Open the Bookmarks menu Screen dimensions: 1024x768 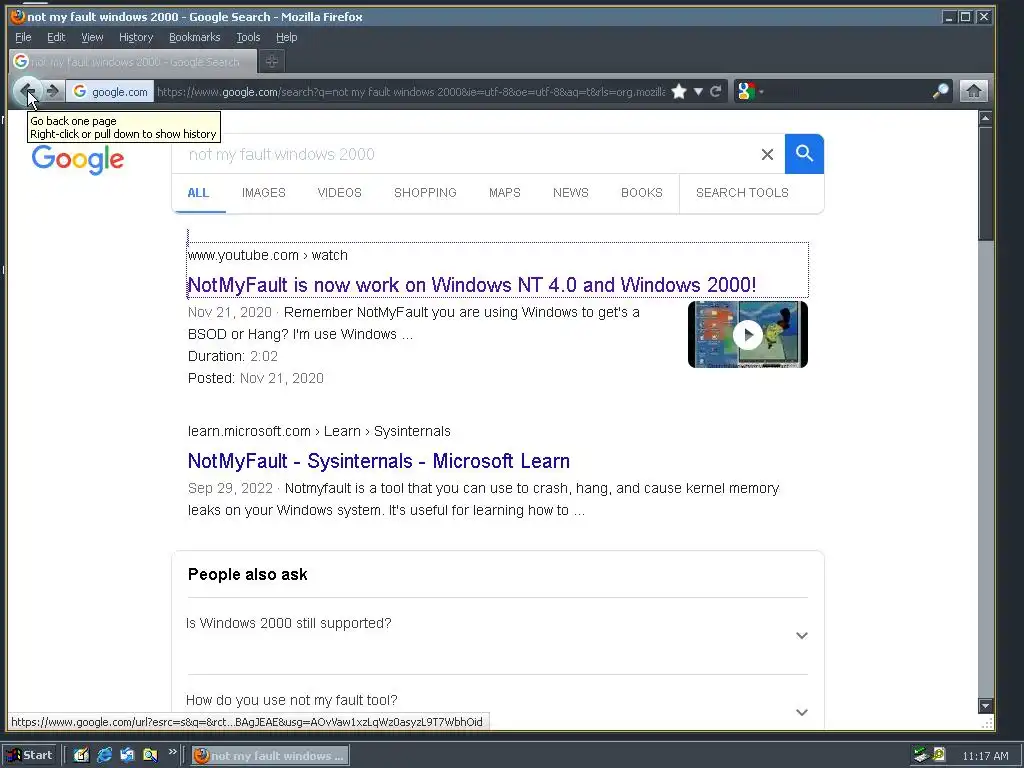tap(195, 37)
